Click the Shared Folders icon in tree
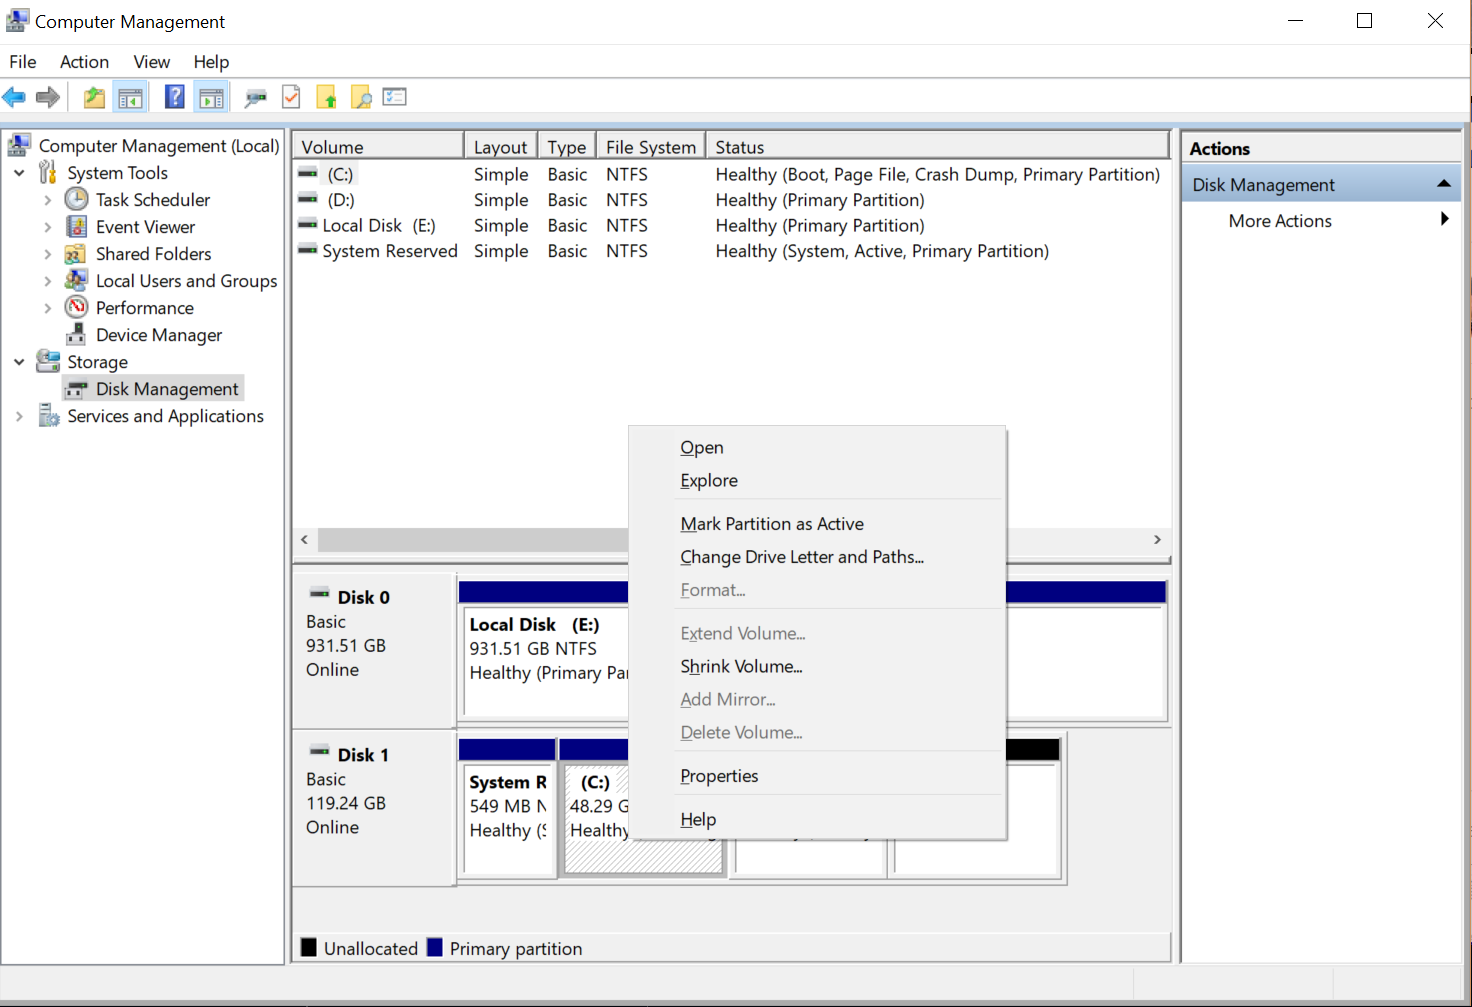Screen dimensions: 1472x1007 (76, 253)
